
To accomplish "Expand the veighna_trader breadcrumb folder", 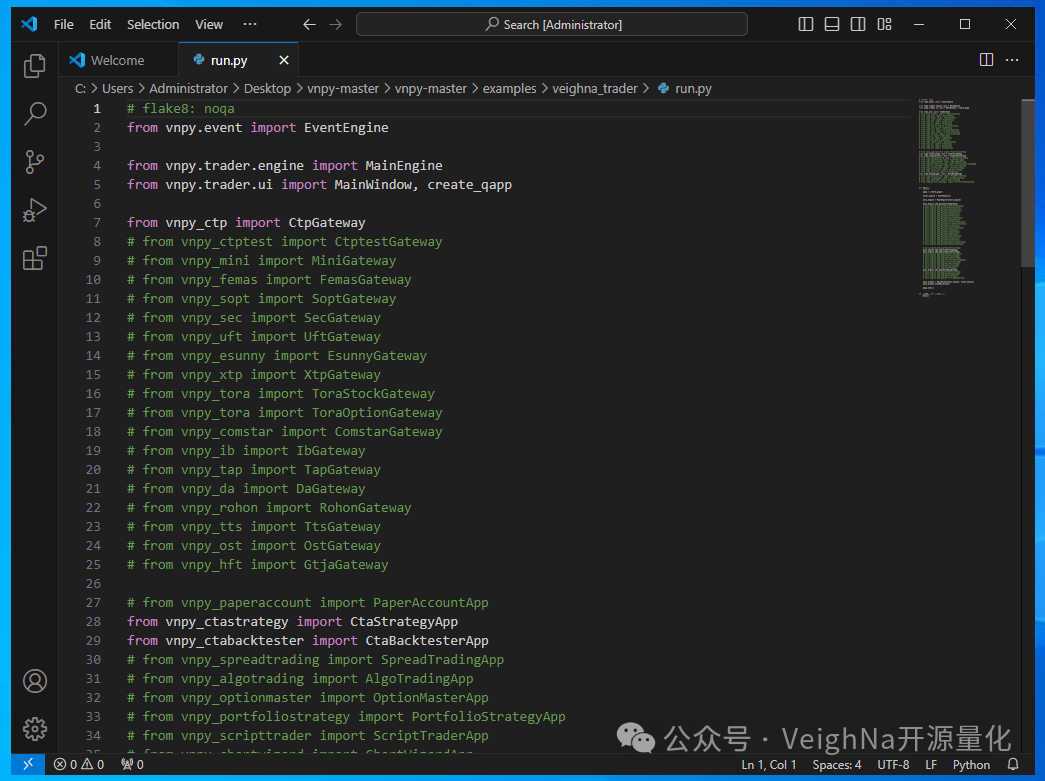I will pos(594,88).
